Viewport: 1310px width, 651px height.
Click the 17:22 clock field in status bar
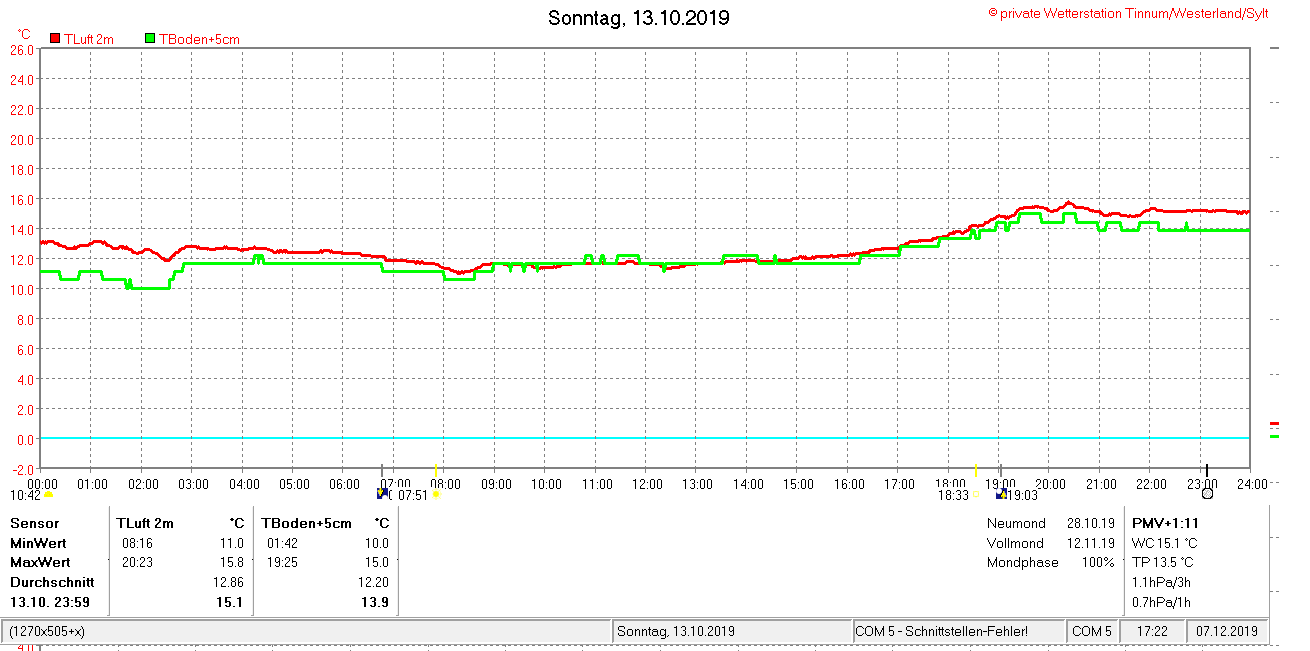pos(1153,632)
